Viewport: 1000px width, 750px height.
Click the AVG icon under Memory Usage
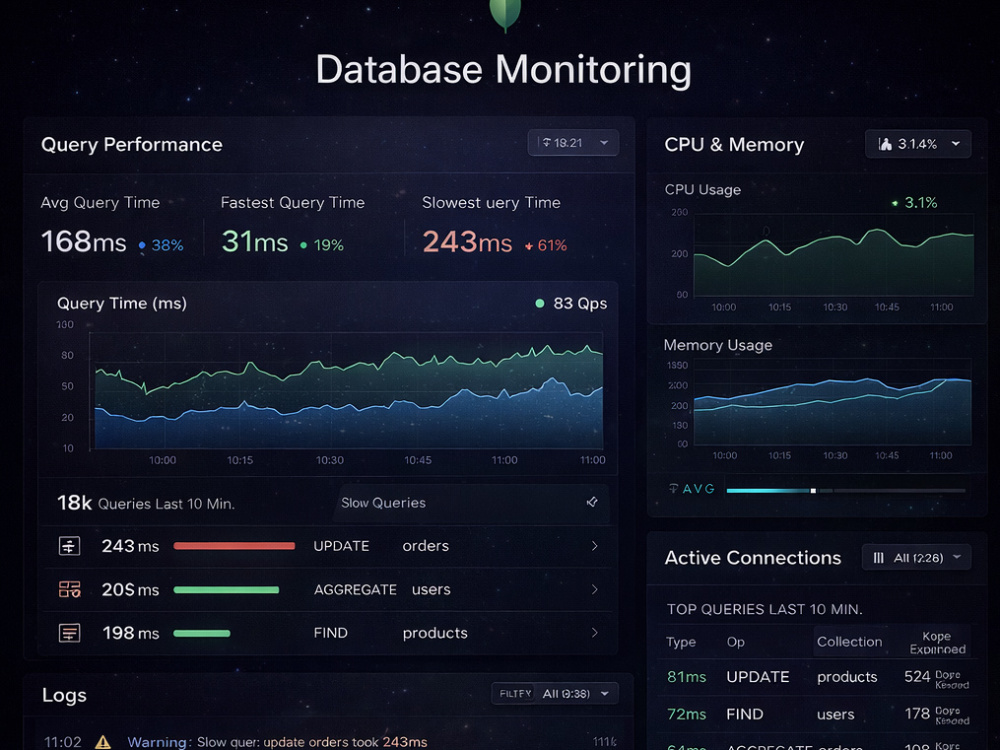pyautogui.click(x=673, y=489)
